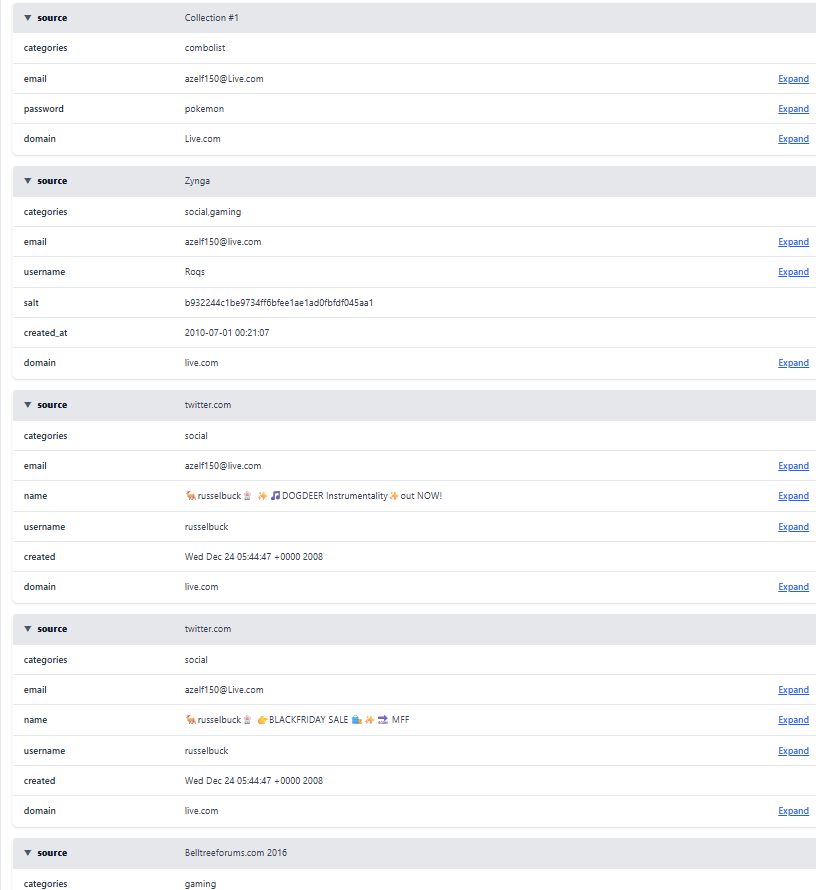Expand the email row above BLACKFRIDAY name
This screenshot has width=816, height=890.
(x=793, y=690)
